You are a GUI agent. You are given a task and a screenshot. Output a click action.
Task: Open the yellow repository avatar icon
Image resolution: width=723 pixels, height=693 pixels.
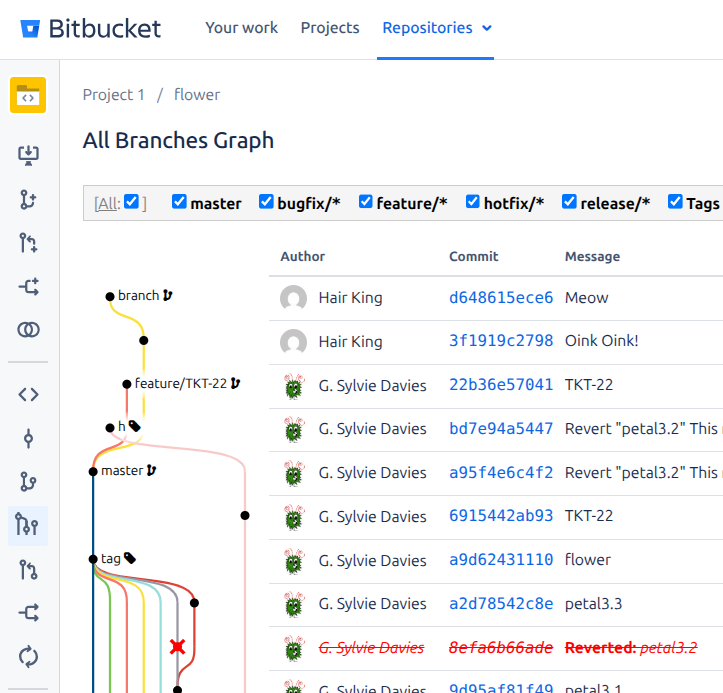[28, 96]
